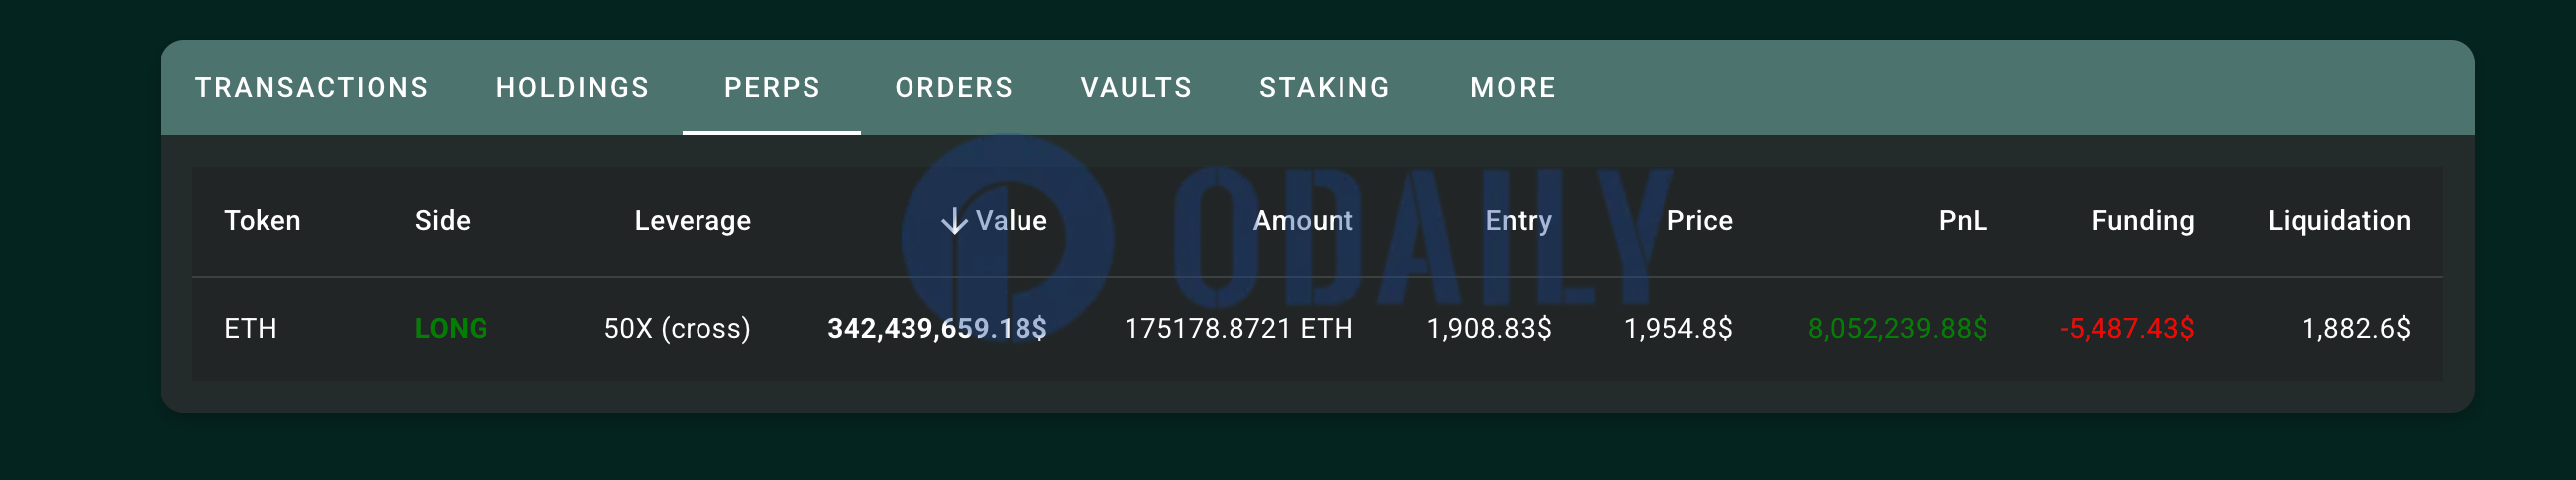
Task: Click the position value 342,439,659.18$
Action: click(x=937, y=329)
